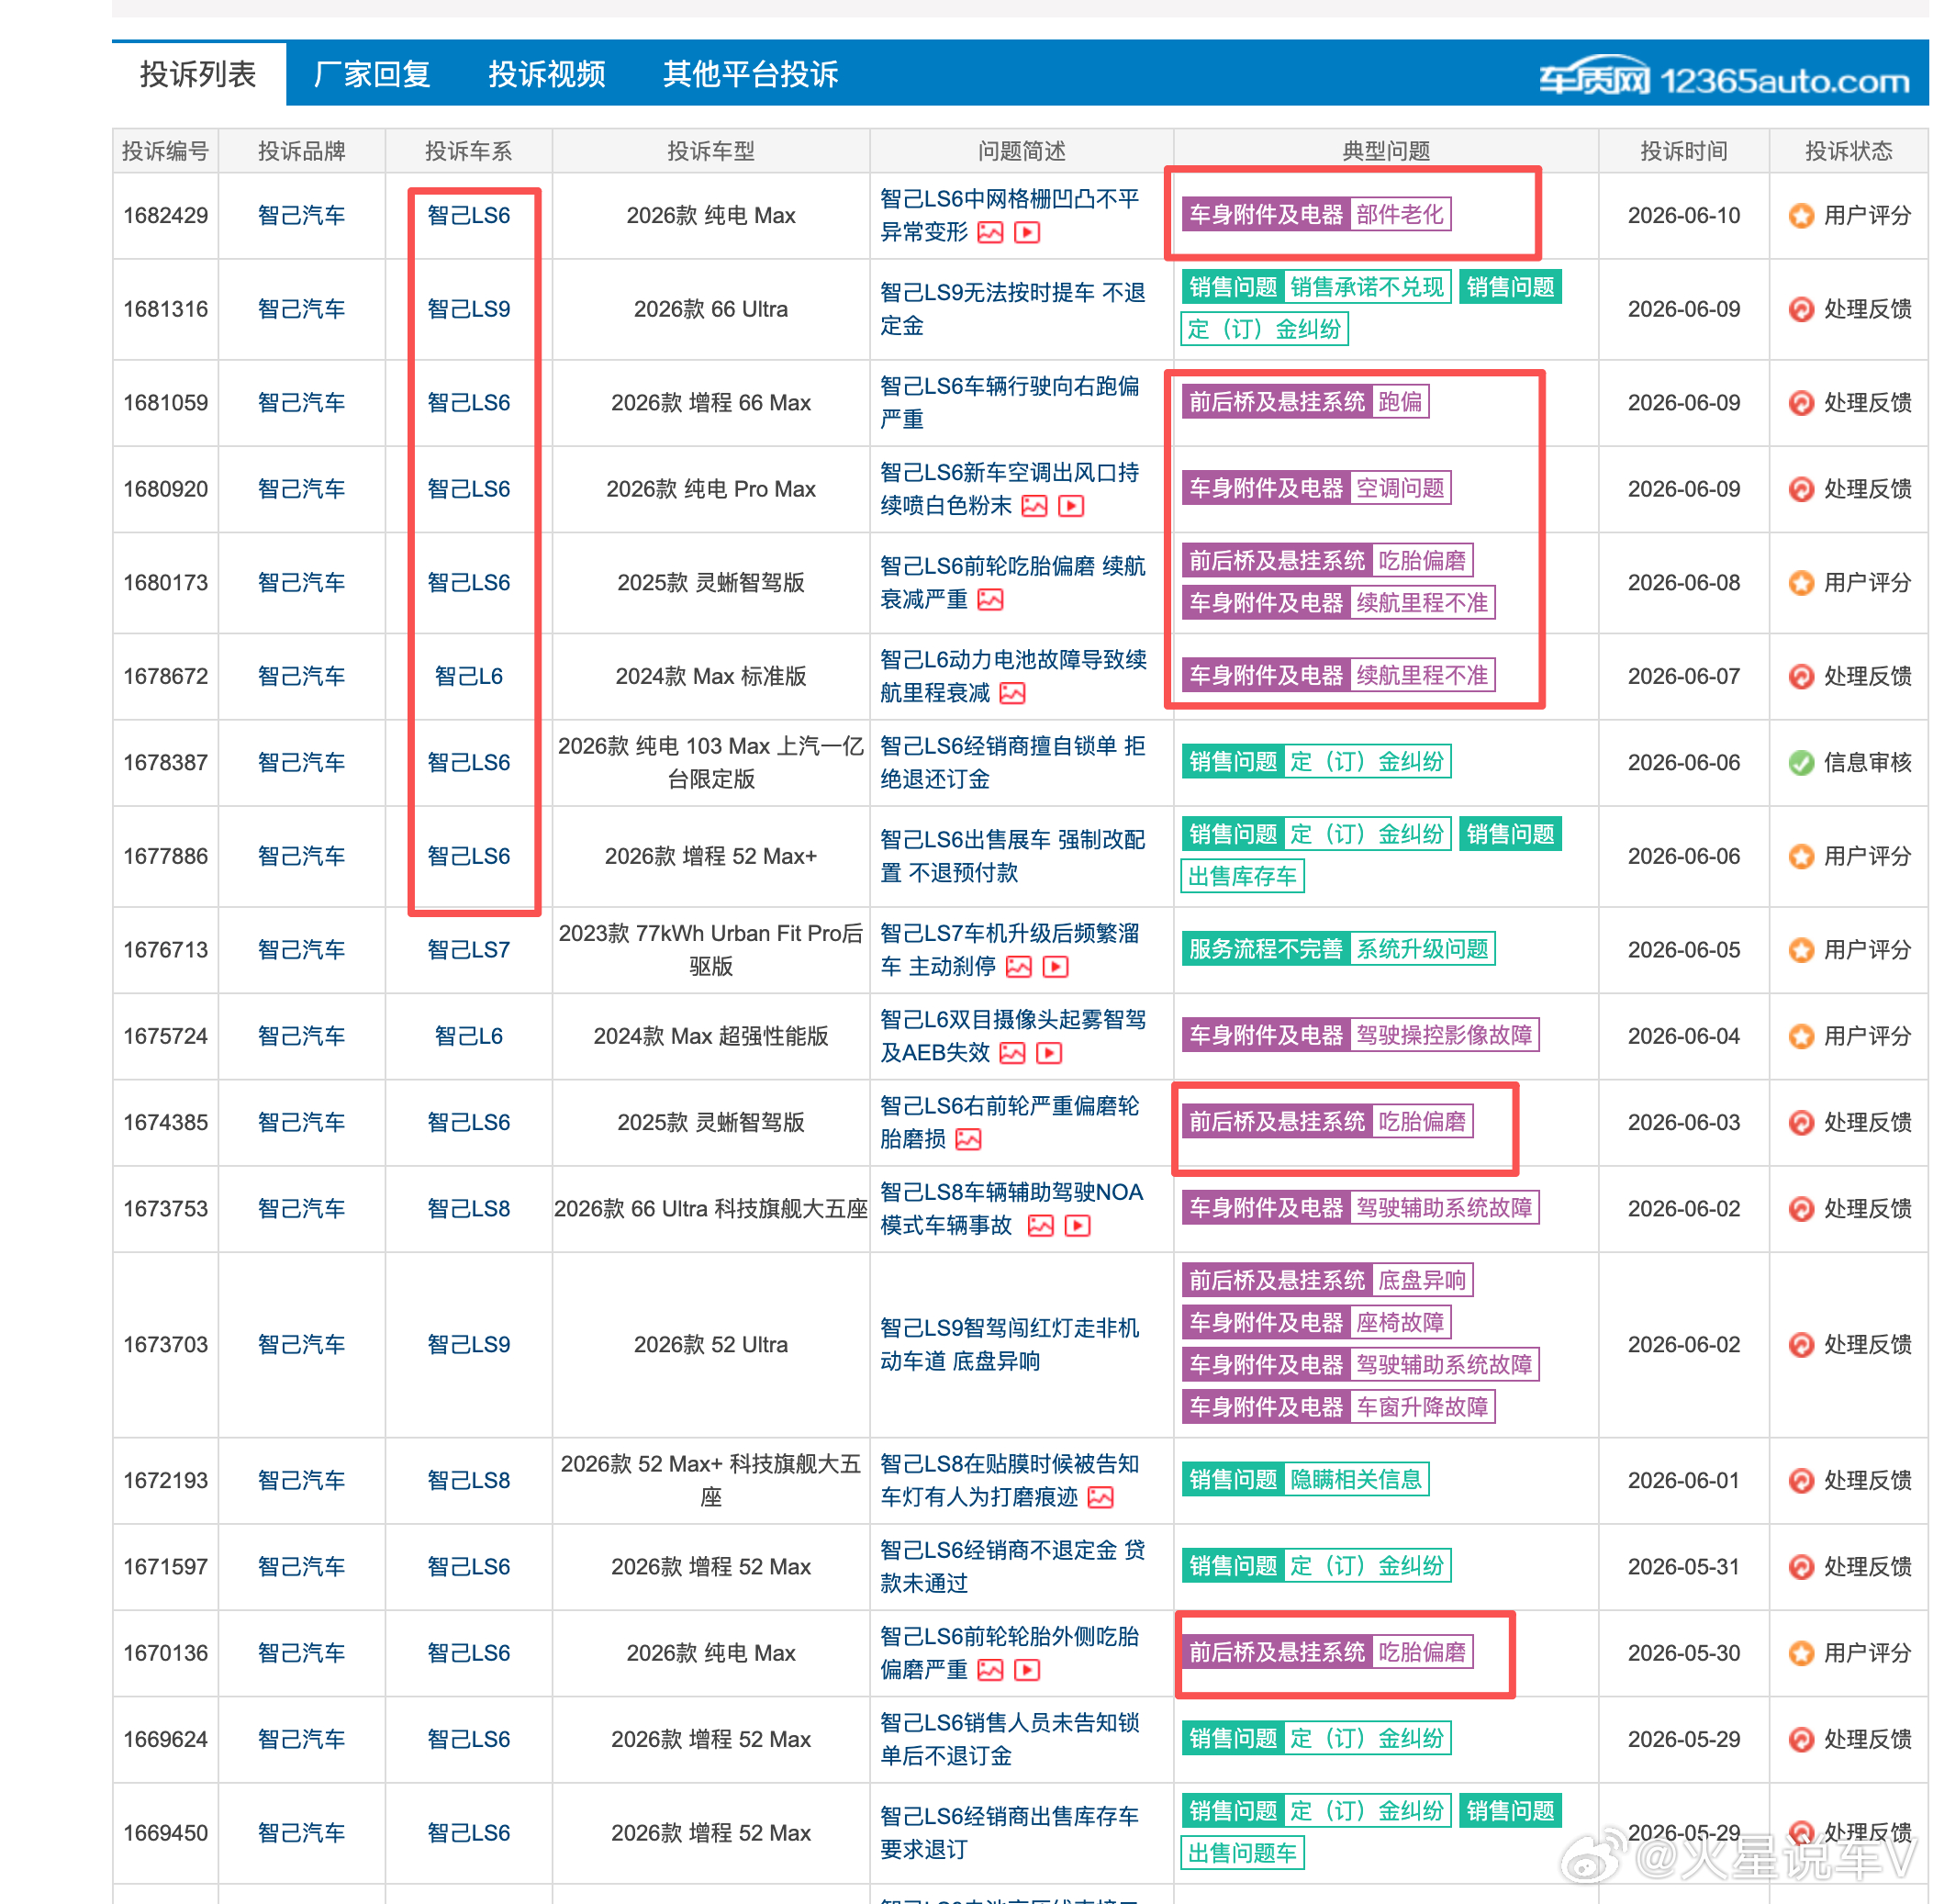
Task: Open series link 智己L6 in row 1675724
Action: (468, 1037)
